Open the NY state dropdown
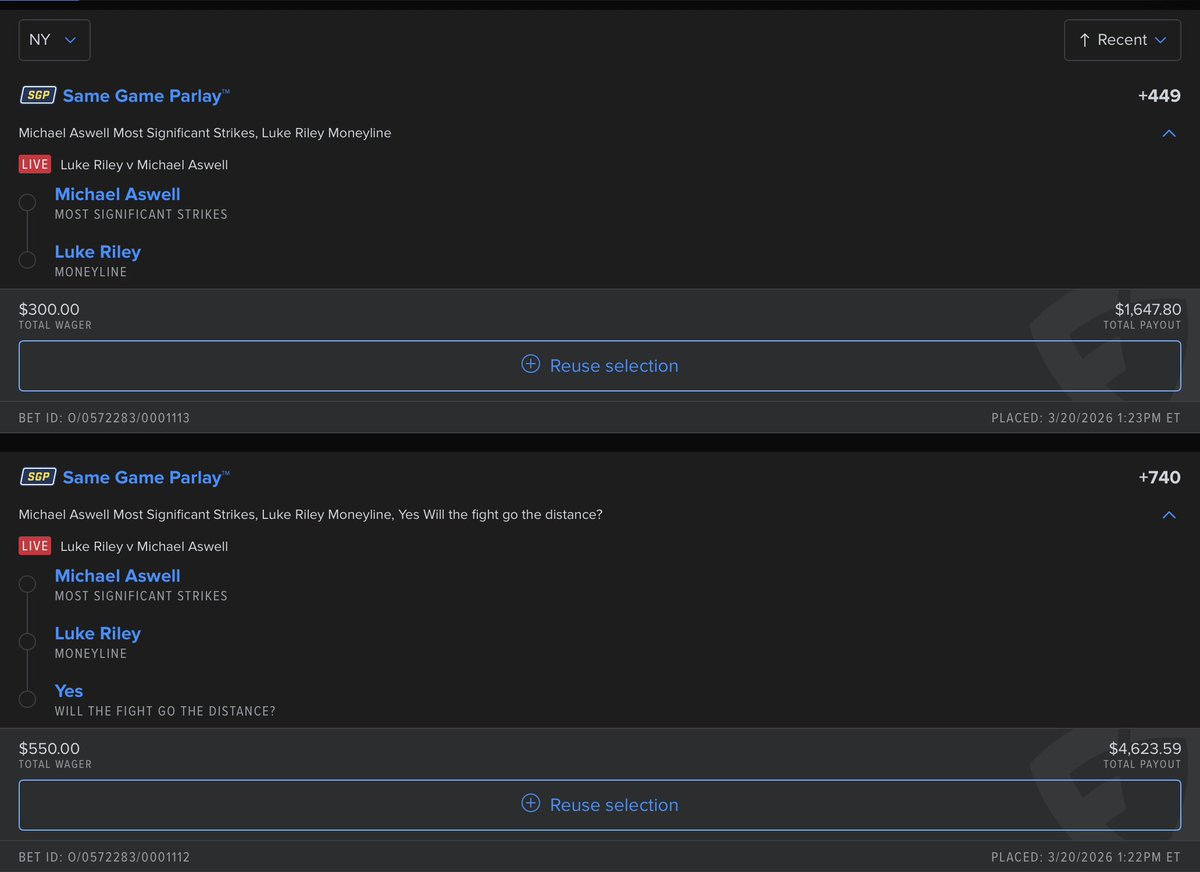Image resolution: width=1200 pixels, height=872 pixels. [54, 40]
